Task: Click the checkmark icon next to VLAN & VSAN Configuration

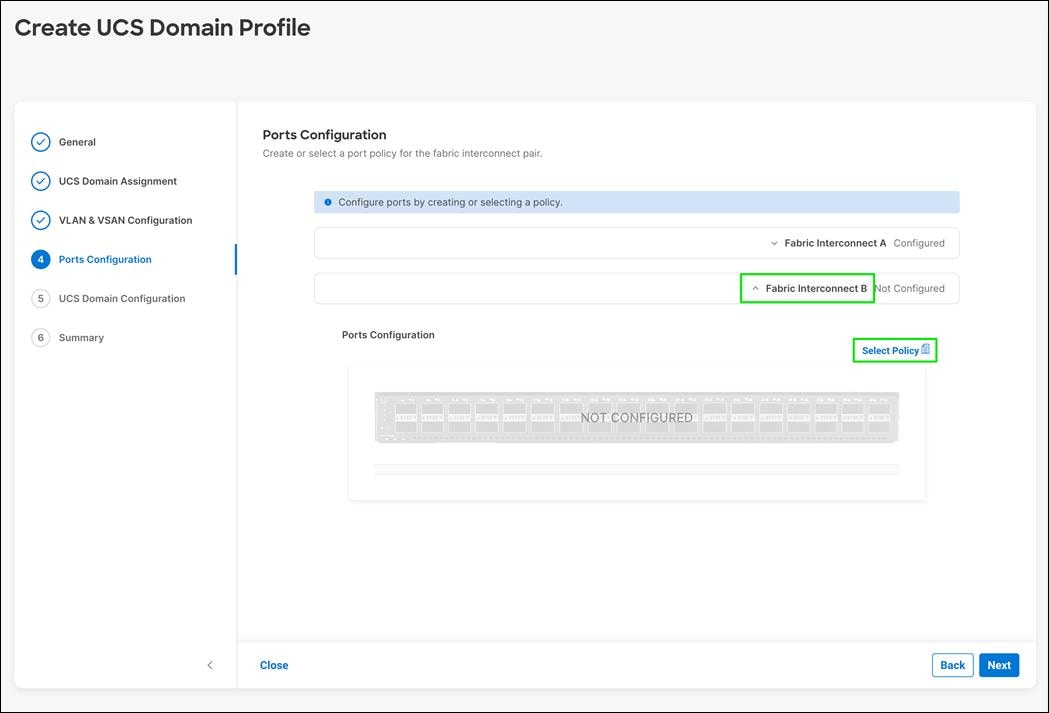Action: pyautogui.click(x=41, y=220)
